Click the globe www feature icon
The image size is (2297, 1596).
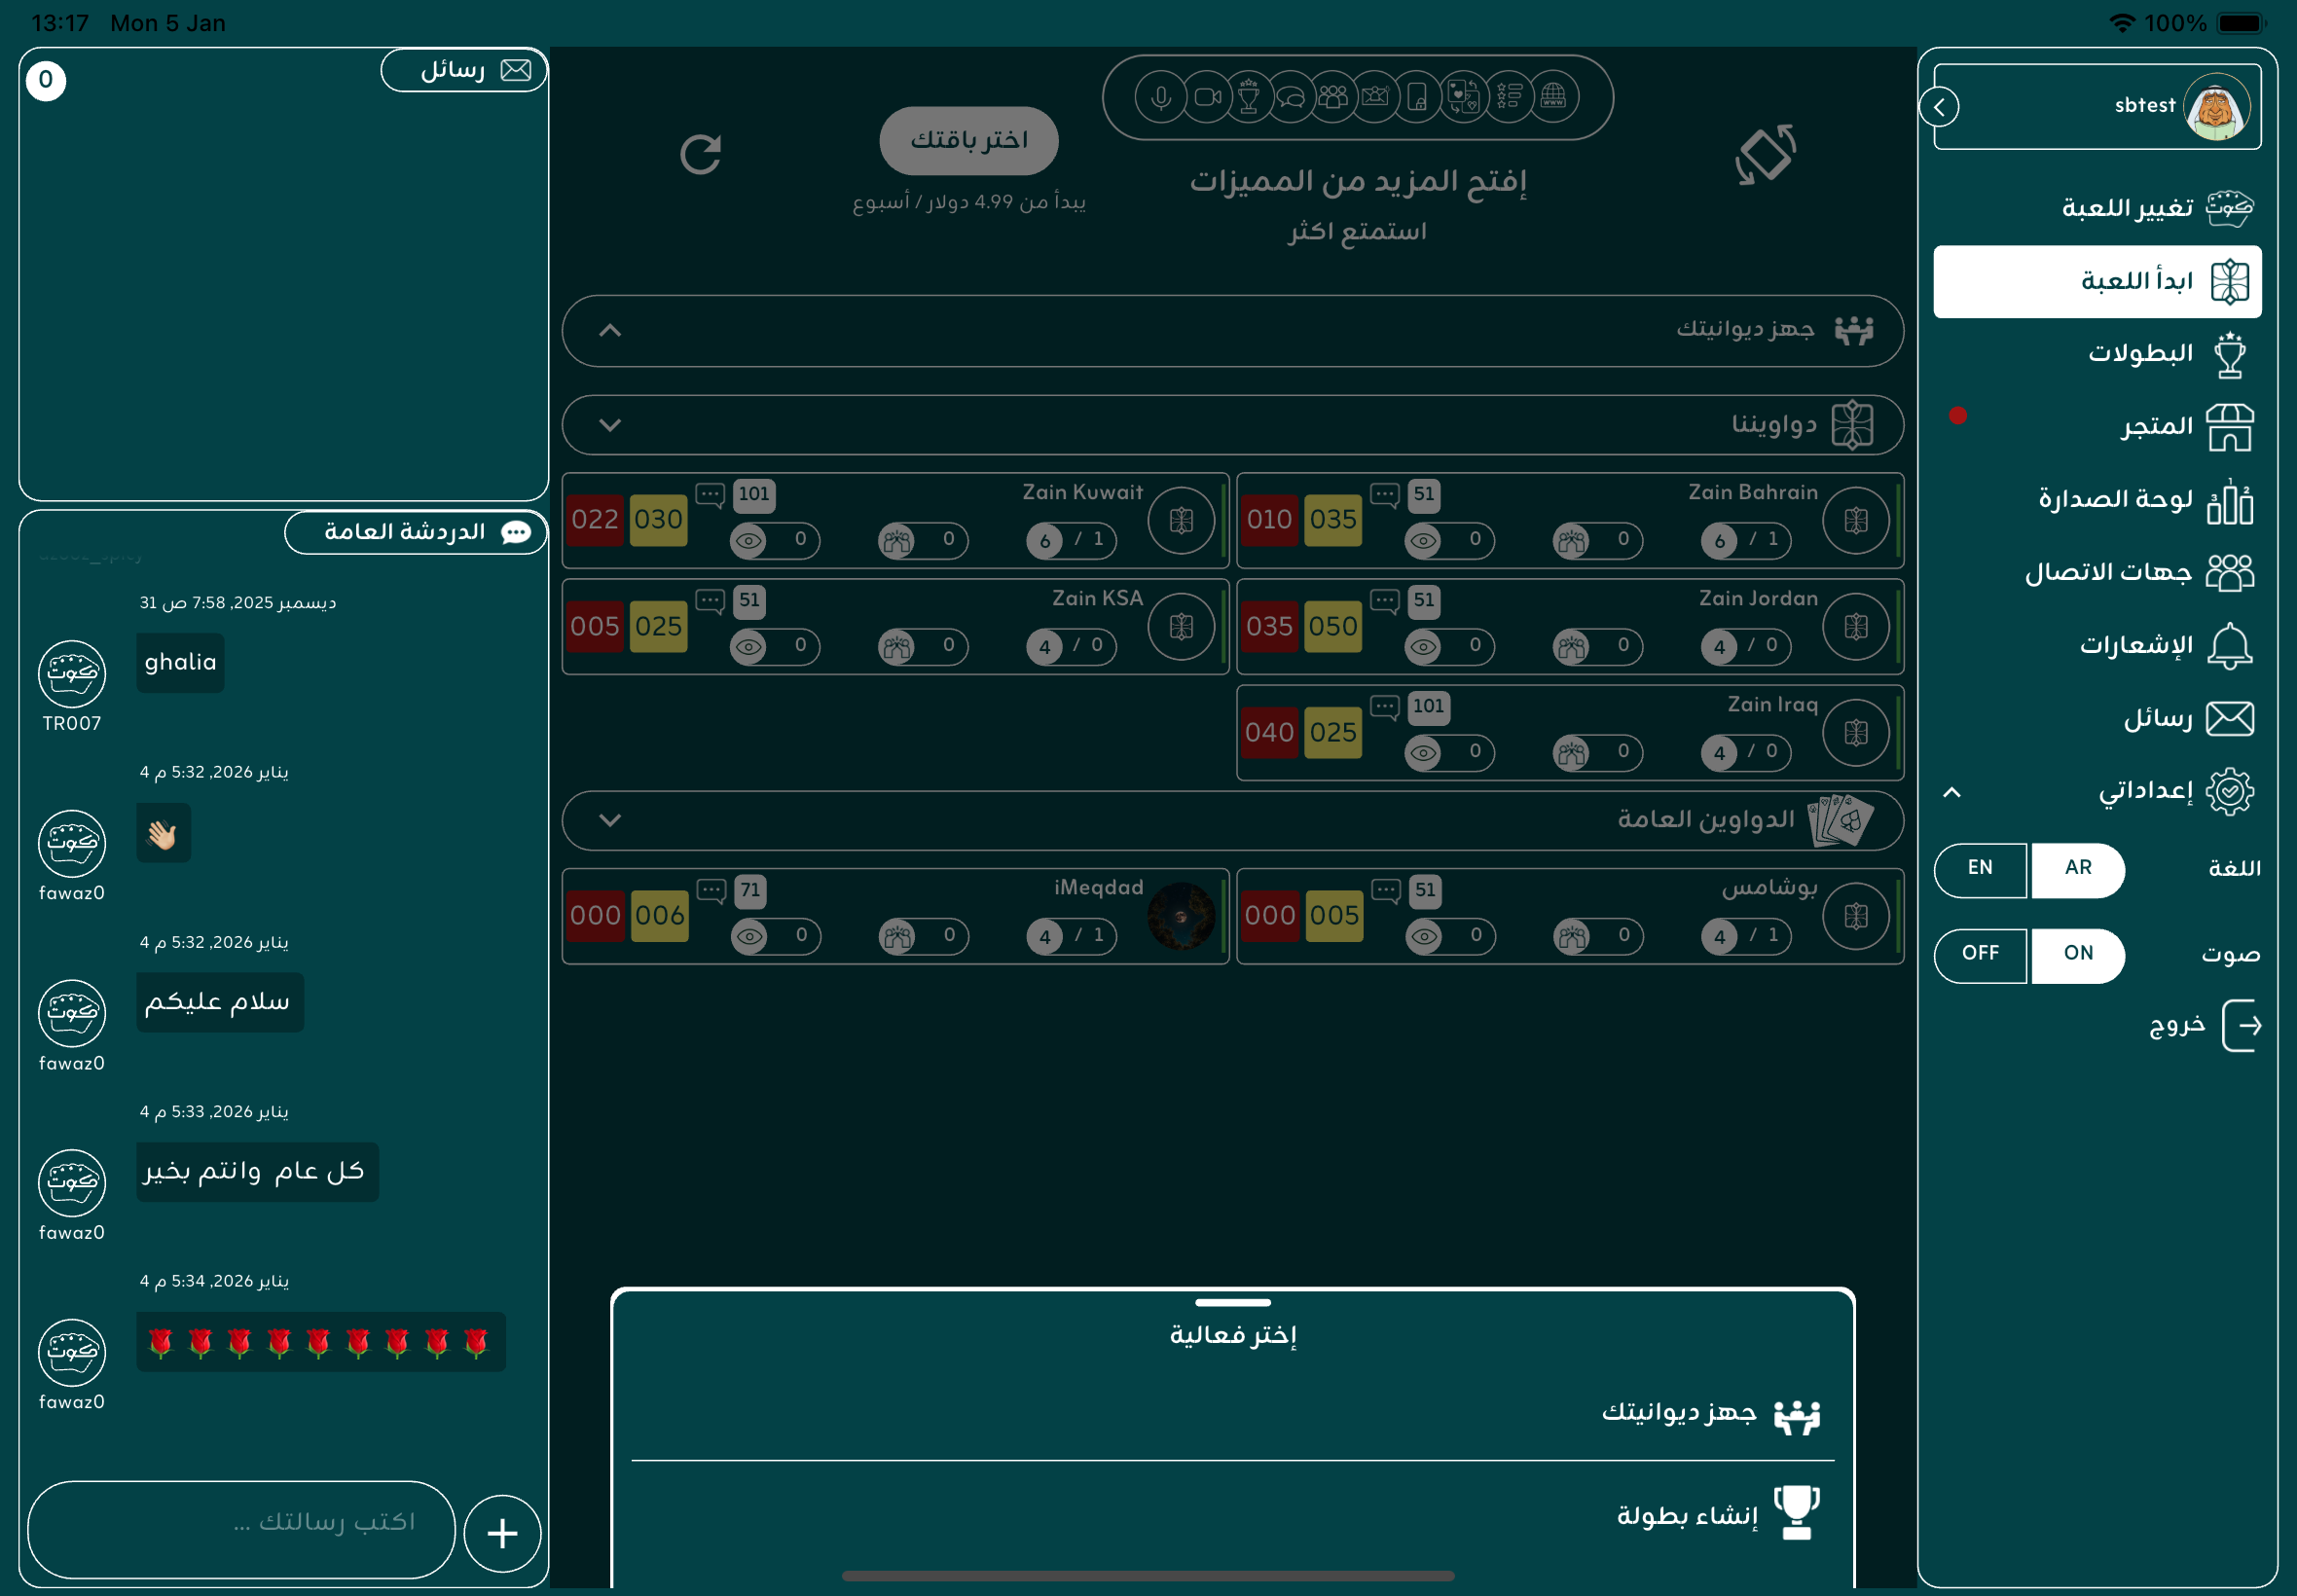pyautogui.click(x=1553, y=97)
